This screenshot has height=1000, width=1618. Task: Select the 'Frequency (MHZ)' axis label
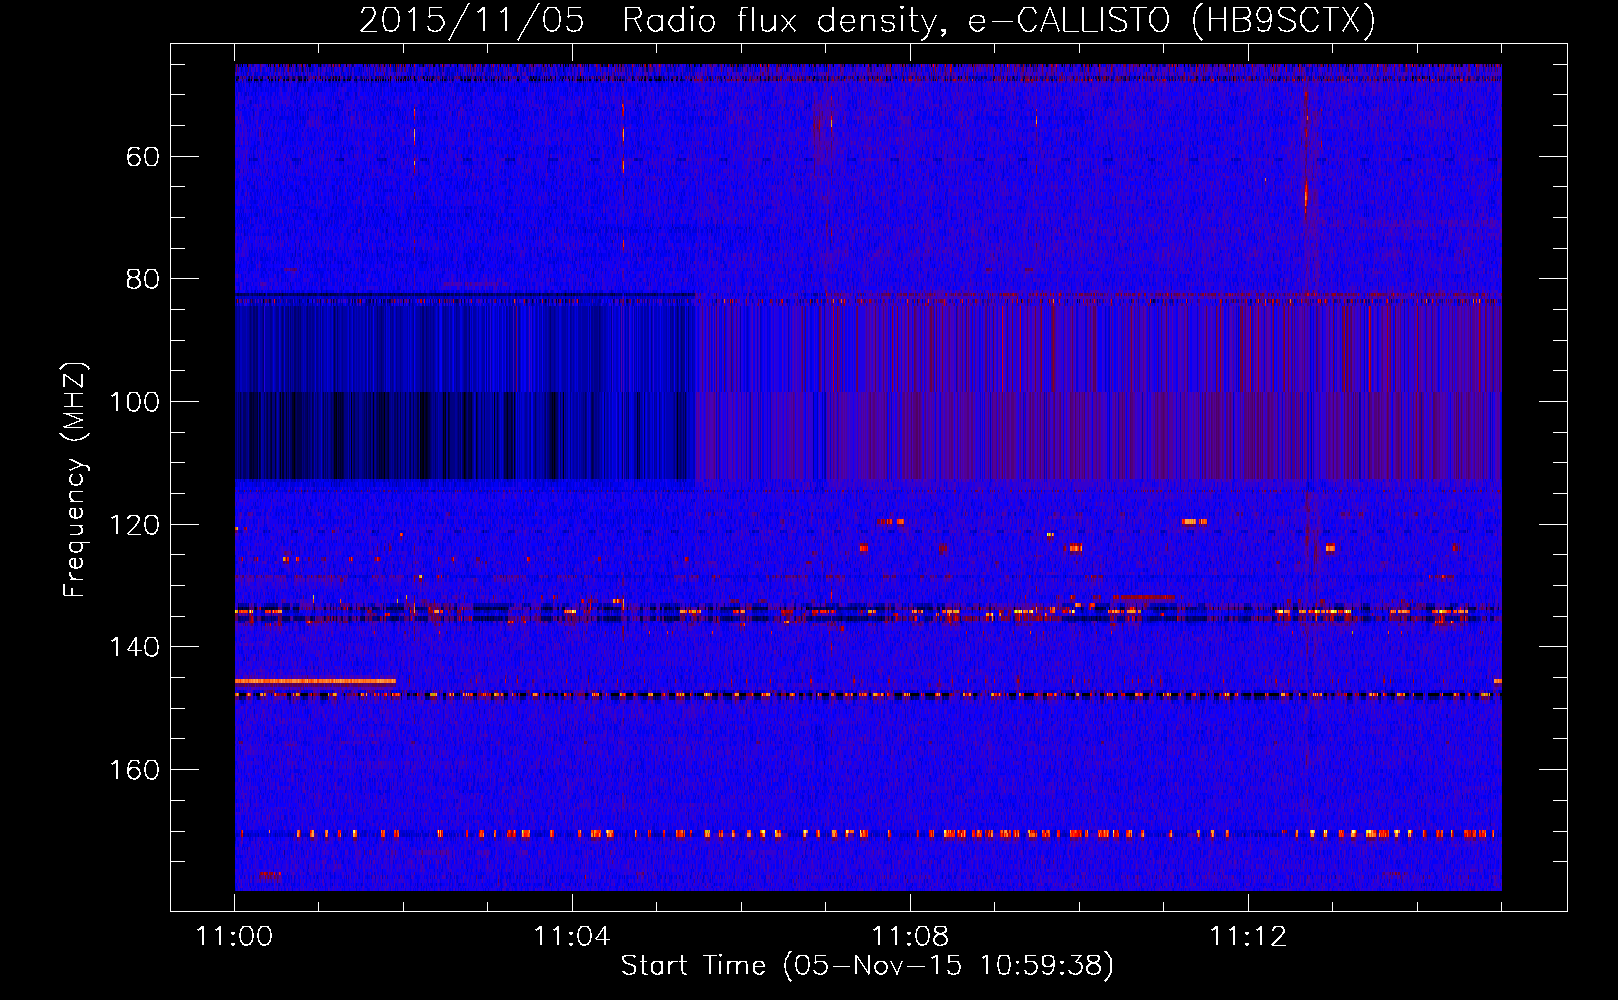click(x=75, y=479)
